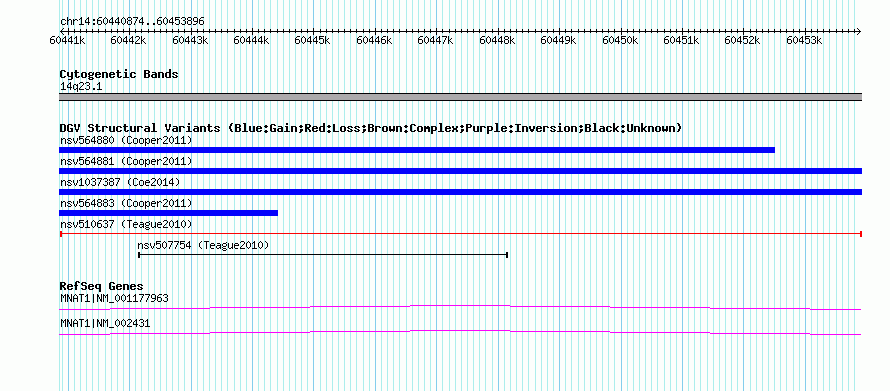Click the MNAT1 NM_002431 gene track line
Screen dimensions: 890x391
point(460,332)
